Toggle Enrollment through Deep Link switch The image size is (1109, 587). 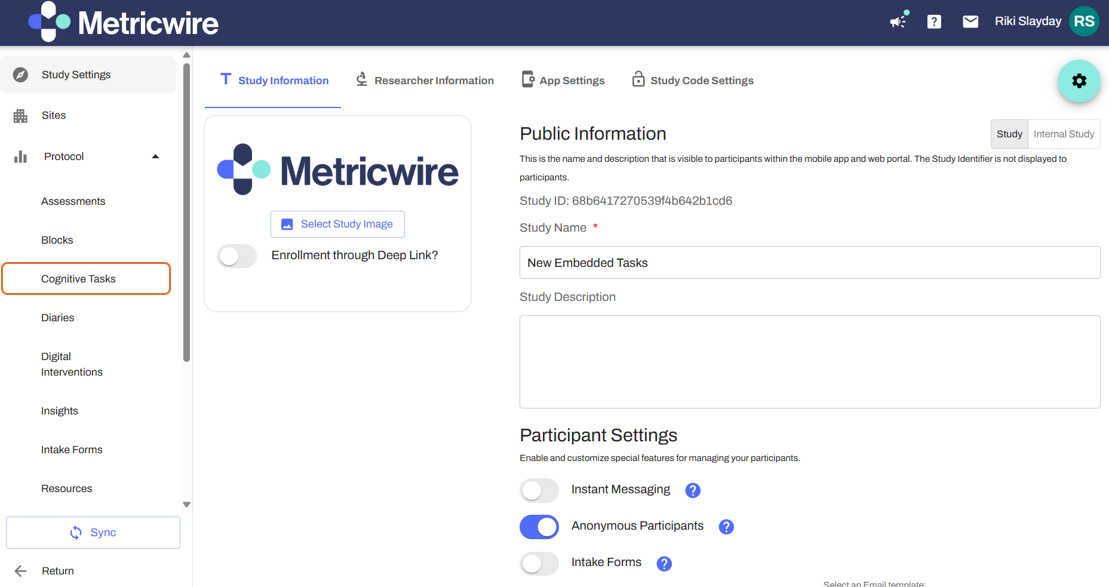pos(237,256)
